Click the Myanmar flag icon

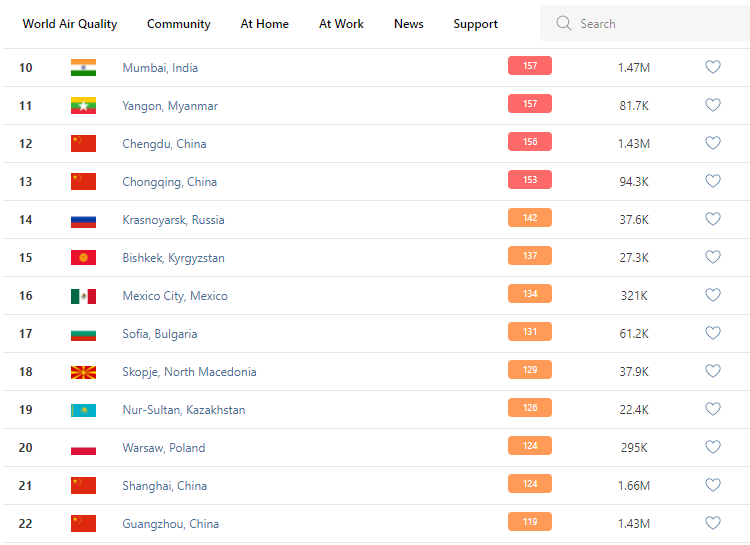(x=83, y=105)
